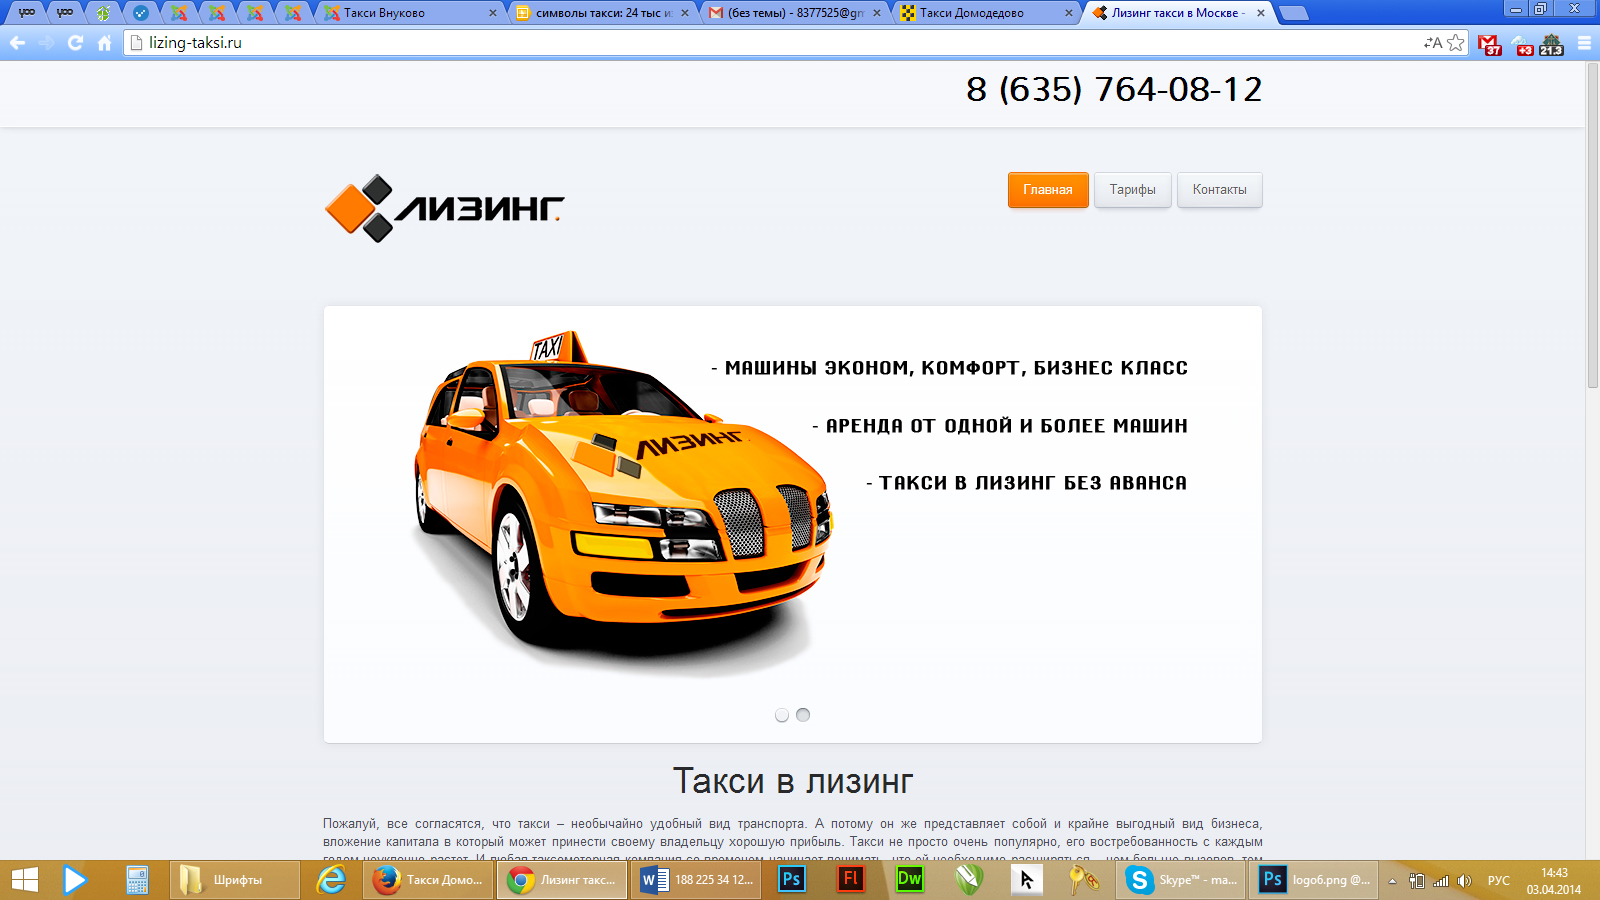Click the Лизинг site logo
Screen dimensions: 1600x900
pos(445,208)
